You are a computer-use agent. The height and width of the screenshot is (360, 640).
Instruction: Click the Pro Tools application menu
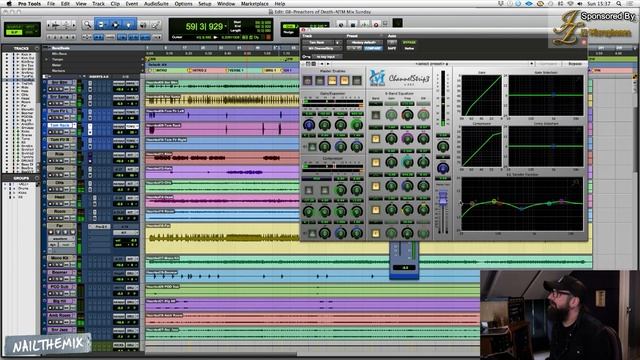(x=29, y=4)
